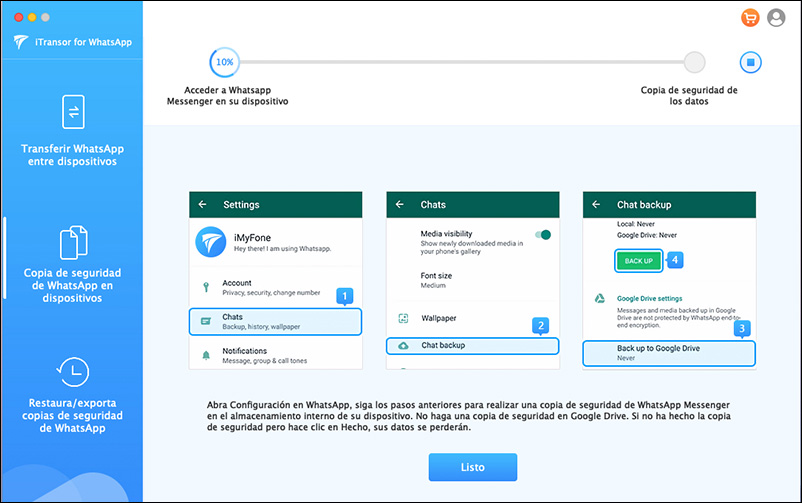Click the orange shopping cart icon
The height and width of the screenshot is (503, 802).
pos(750,18)
